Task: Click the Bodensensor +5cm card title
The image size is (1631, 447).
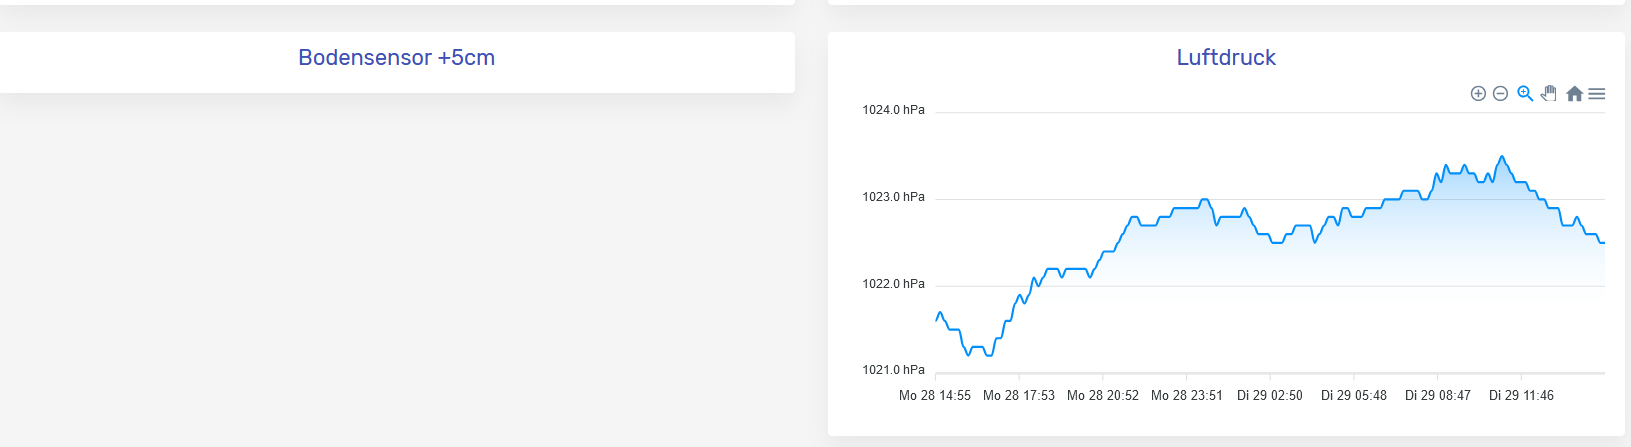Action: (396, 58)
